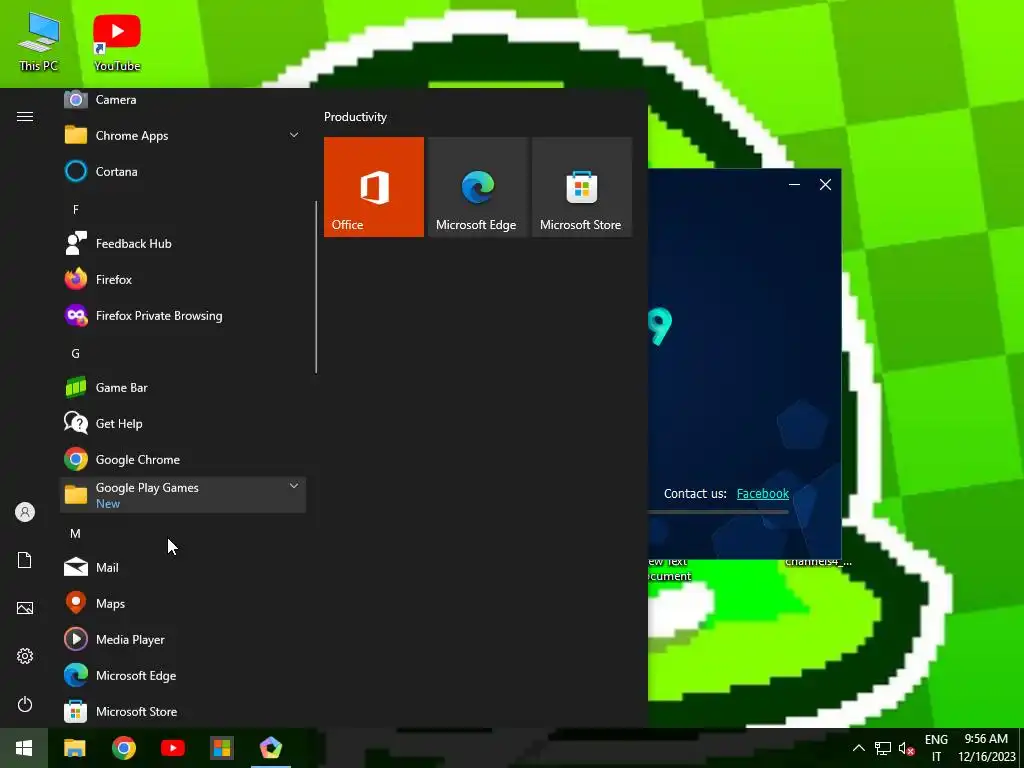
Task: Click the app list scrollbar
Action: click(x=316, y=287)
